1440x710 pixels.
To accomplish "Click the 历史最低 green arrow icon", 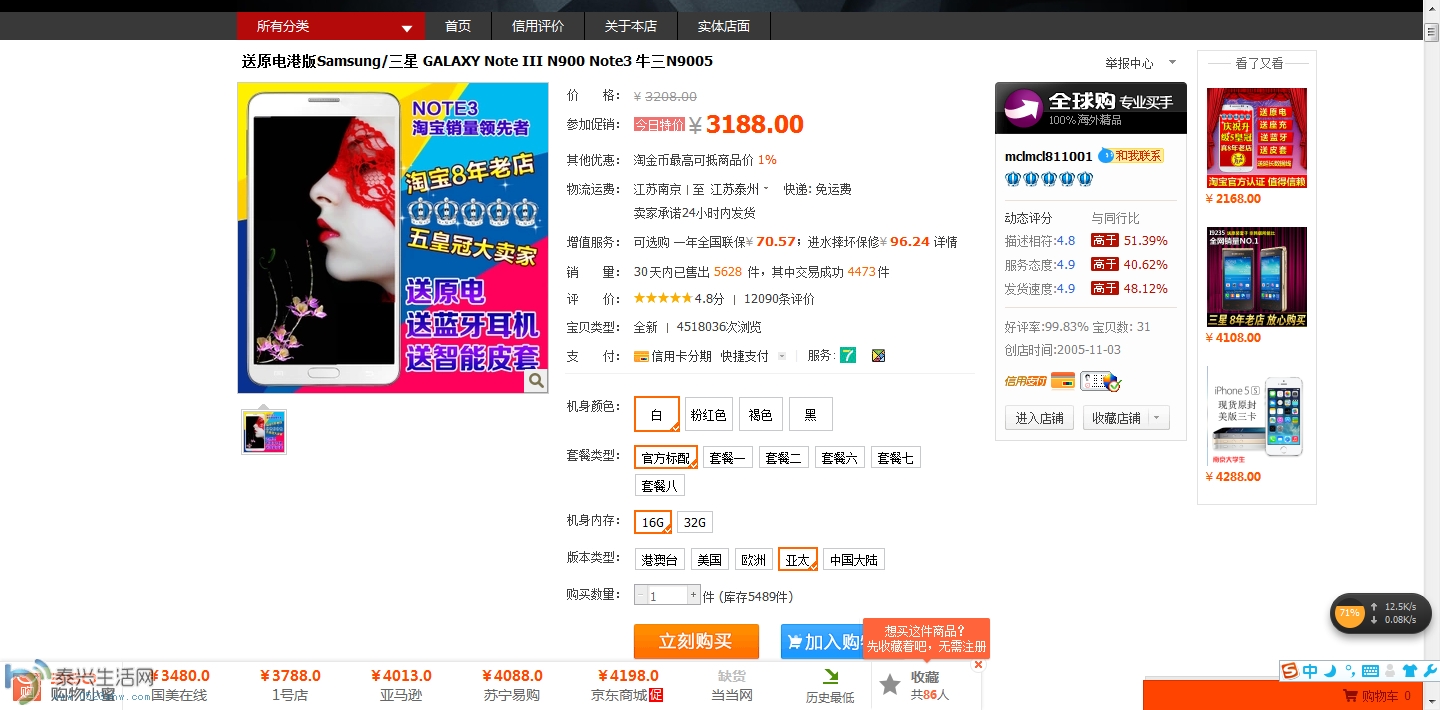I will [830, 677].
